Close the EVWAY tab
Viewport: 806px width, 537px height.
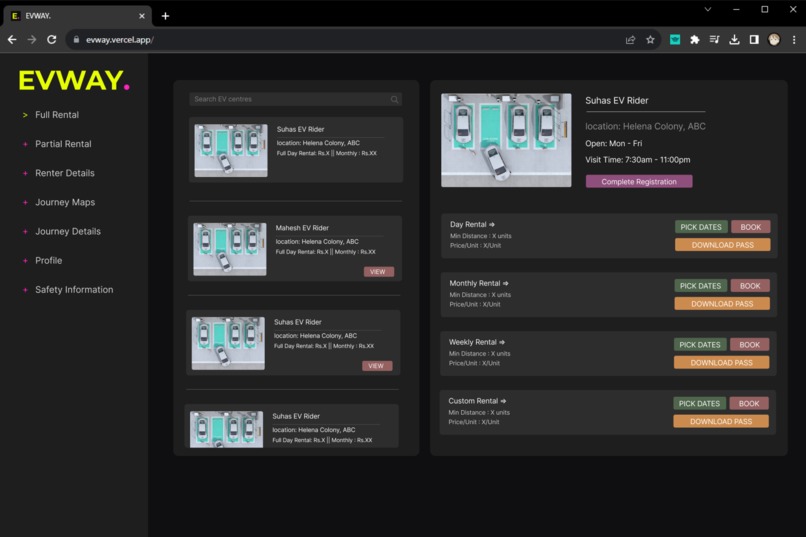[x=142, y=16]
